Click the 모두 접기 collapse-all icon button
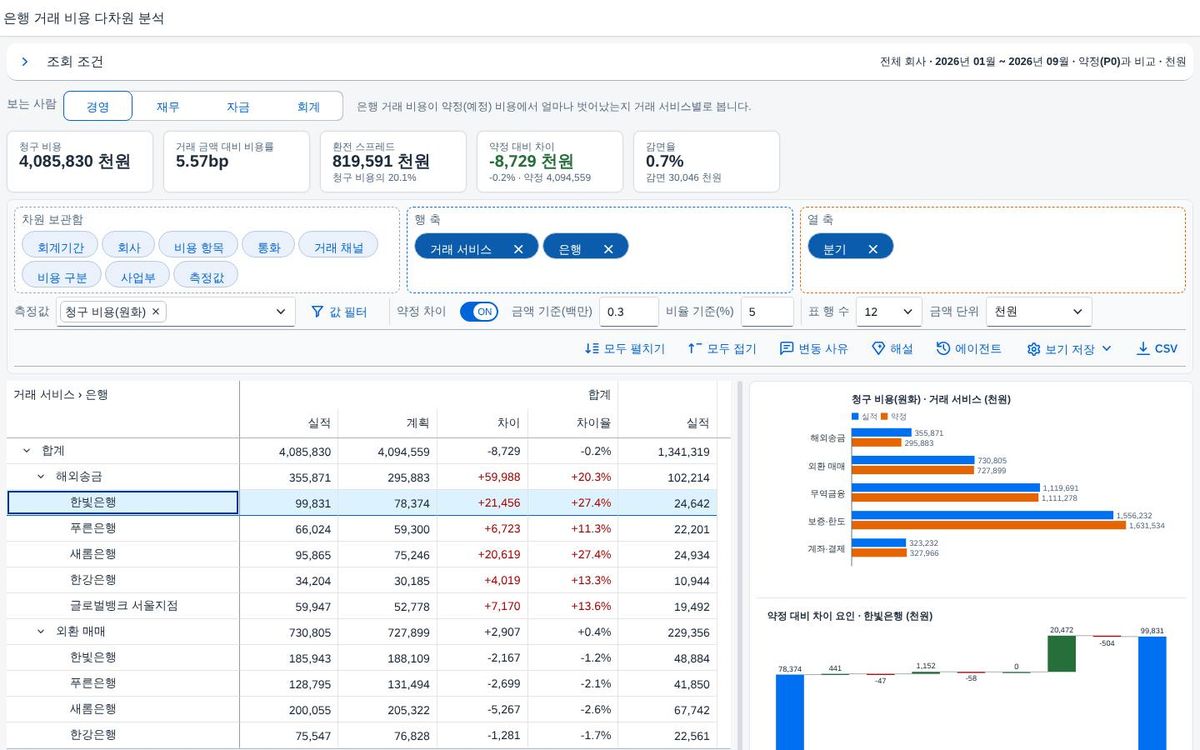Image resolution: width=1200 pixels, height=750 pixels. pos(722,349)
